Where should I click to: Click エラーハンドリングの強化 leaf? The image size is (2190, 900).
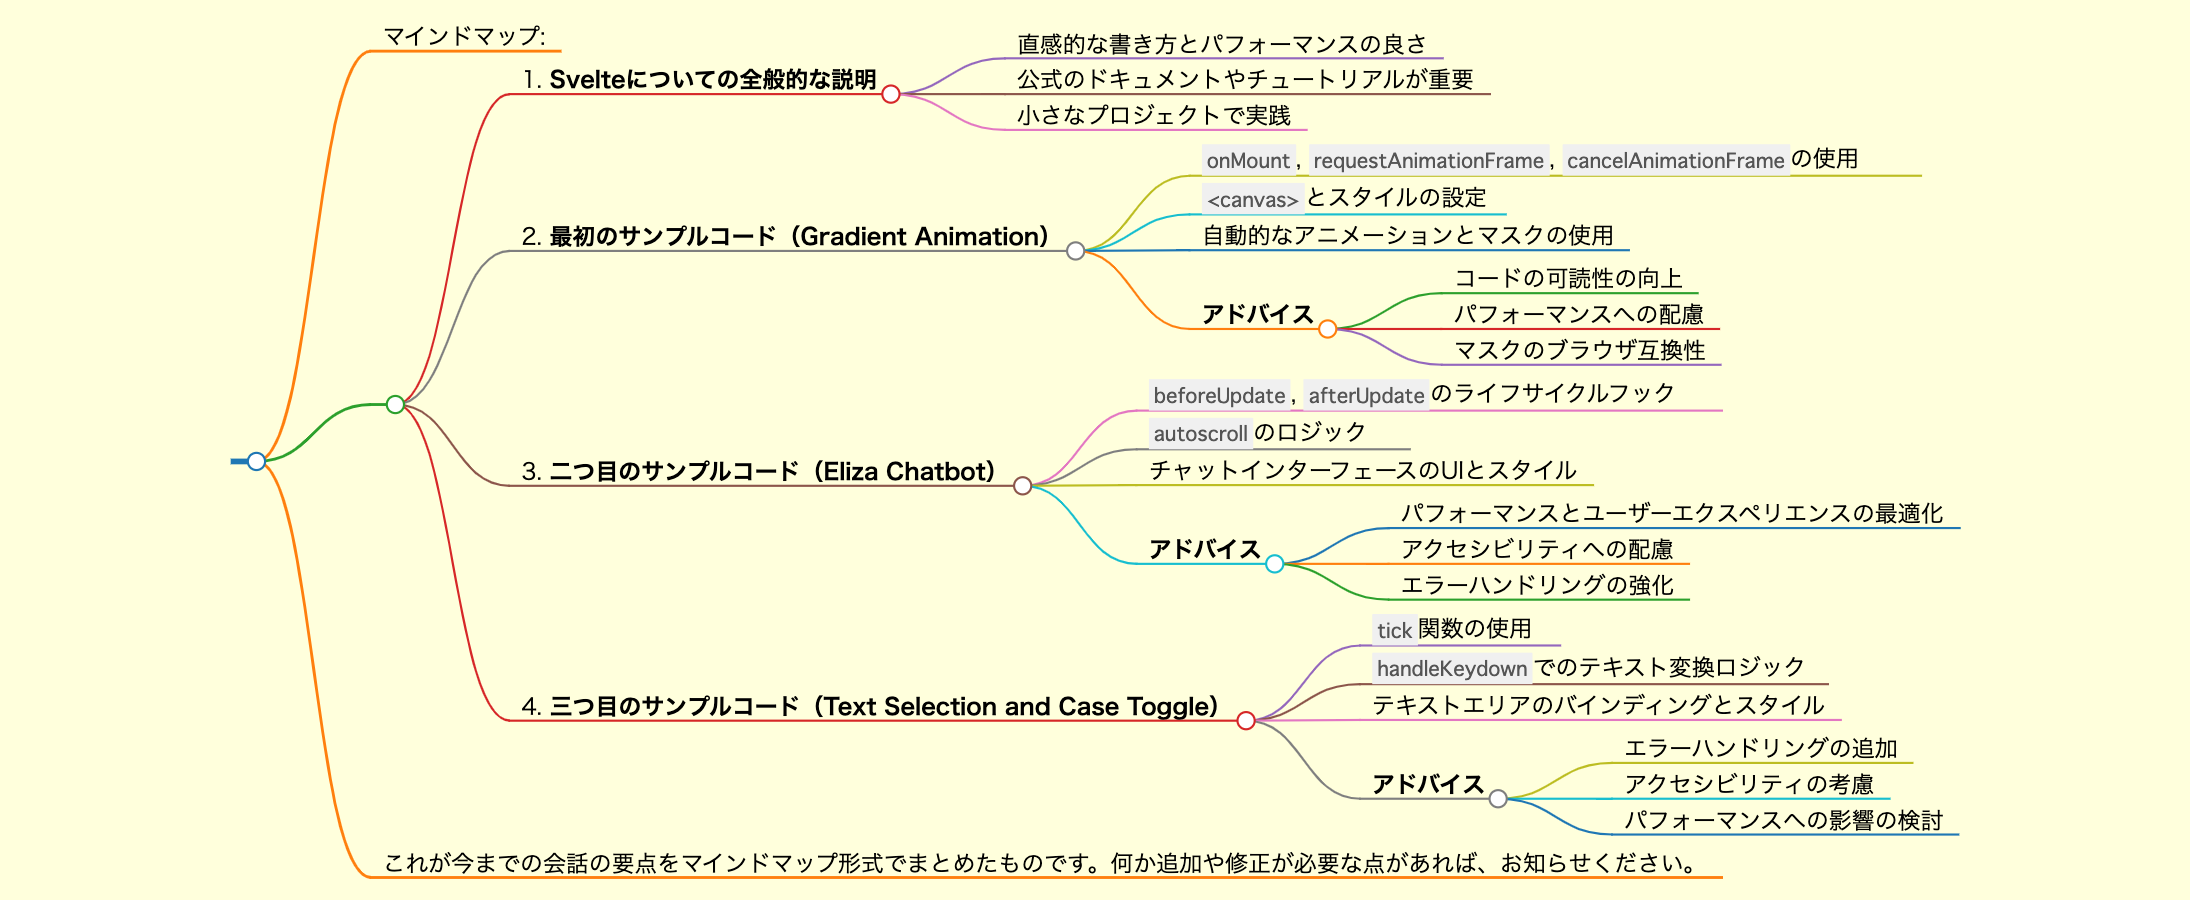(1537, 585)
